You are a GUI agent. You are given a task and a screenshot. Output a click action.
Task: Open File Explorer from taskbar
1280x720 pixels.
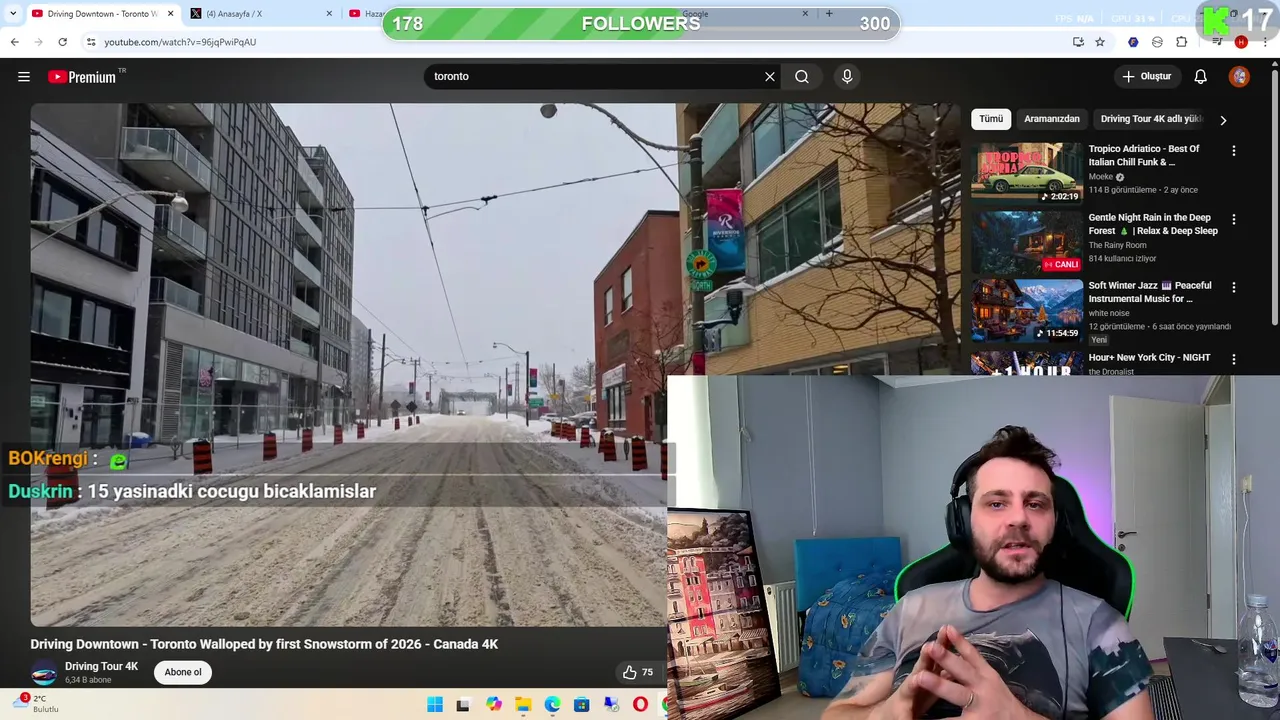pyautogui.click(x=523, y=705)
